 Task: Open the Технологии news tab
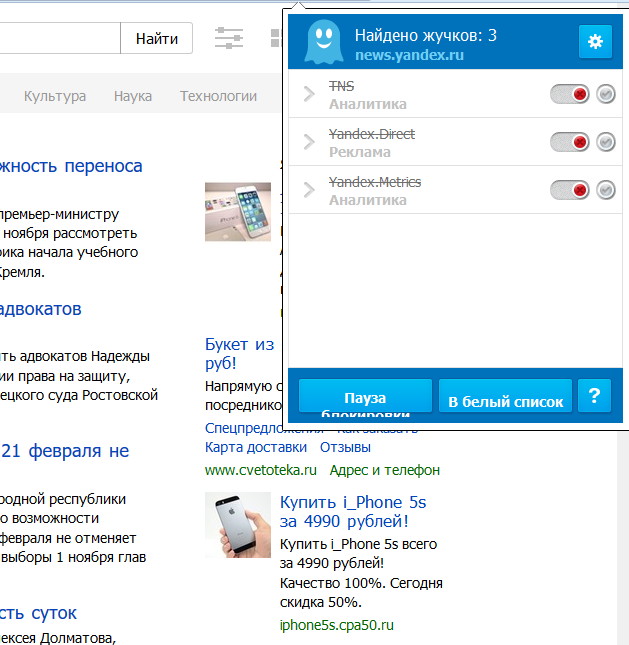(x=218, y=96)
